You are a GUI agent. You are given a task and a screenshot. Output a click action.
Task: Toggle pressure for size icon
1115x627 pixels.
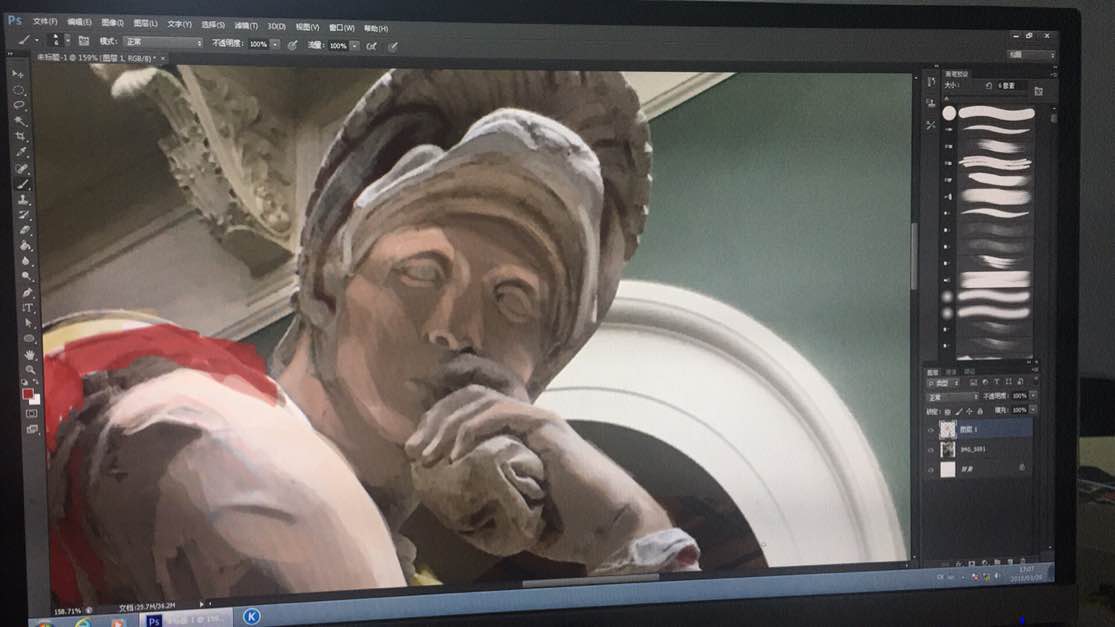click(393, 47)
